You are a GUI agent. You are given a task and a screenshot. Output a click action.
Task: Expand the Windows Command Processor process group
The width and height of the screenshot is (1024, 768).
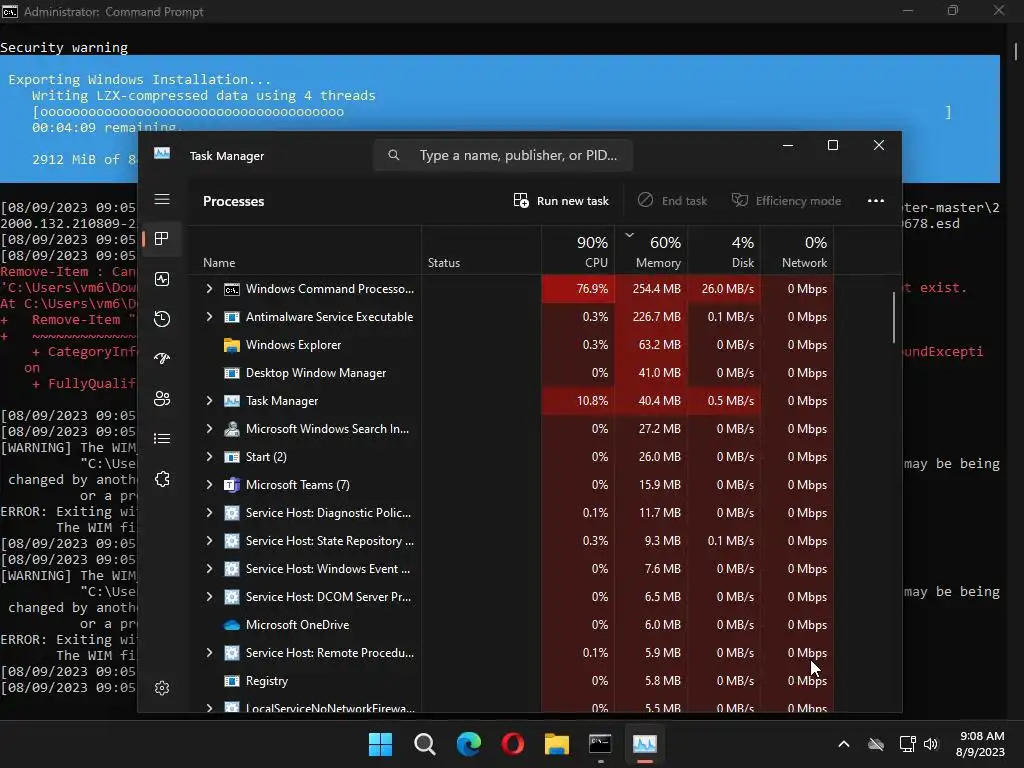209,289
